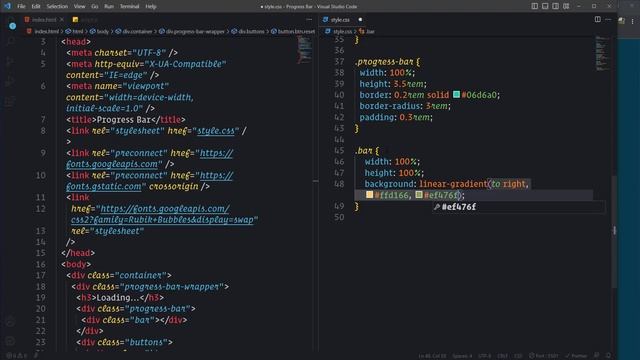Click the Spaces indentation status bar item

462,356
